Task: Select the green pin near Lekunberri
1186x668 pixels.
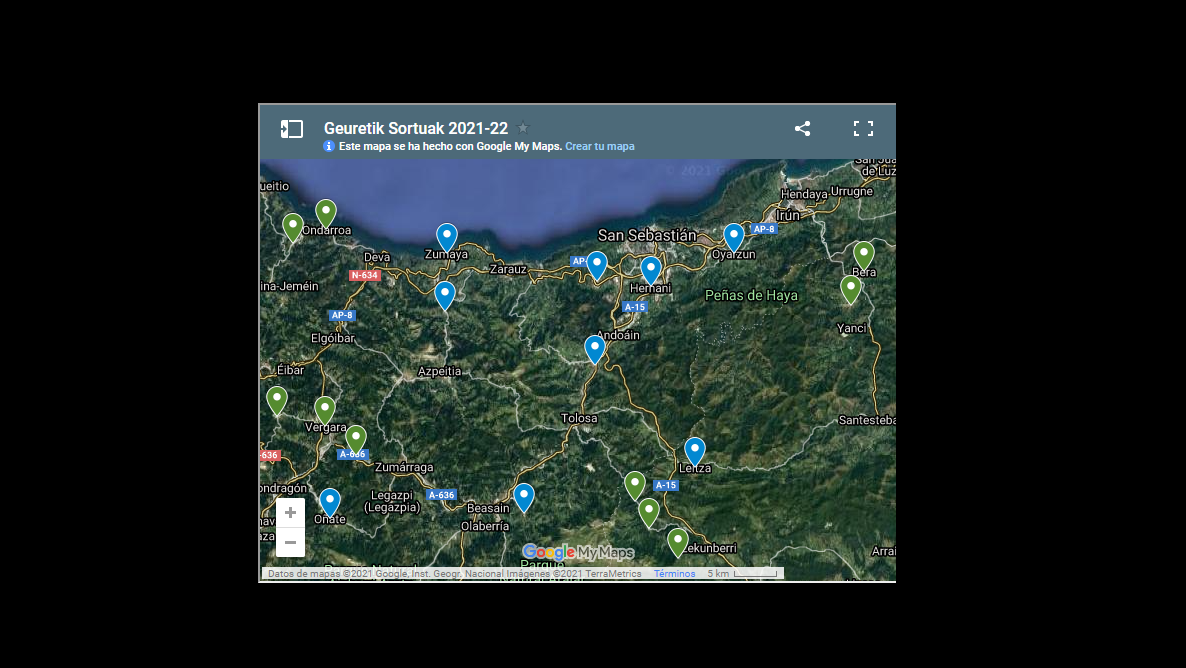Action: coord(678,541)
